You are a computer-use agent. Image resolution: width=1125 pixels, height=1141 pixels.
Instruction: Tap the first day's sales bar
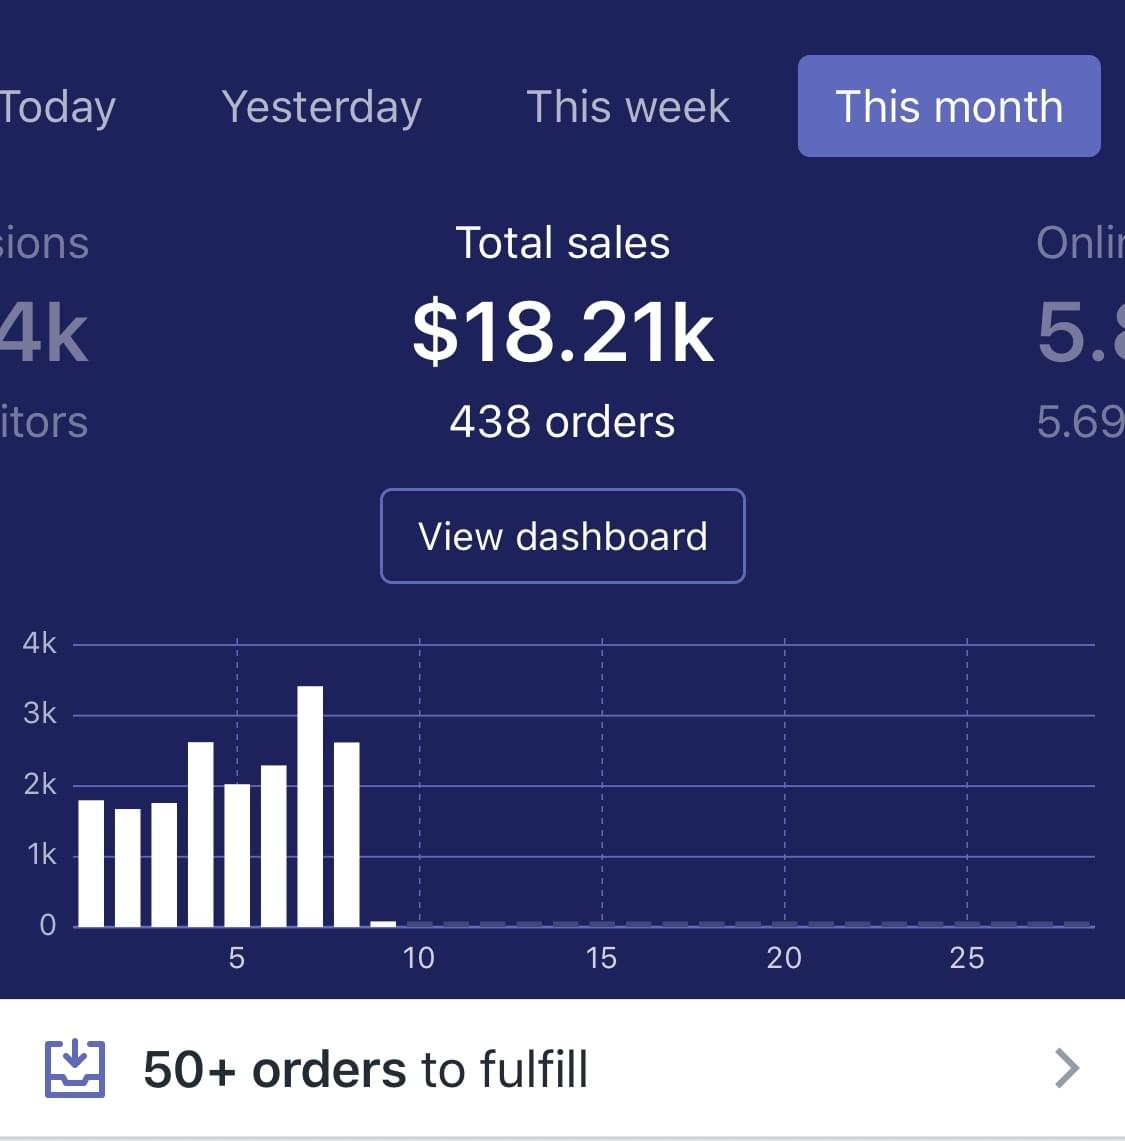91,863
